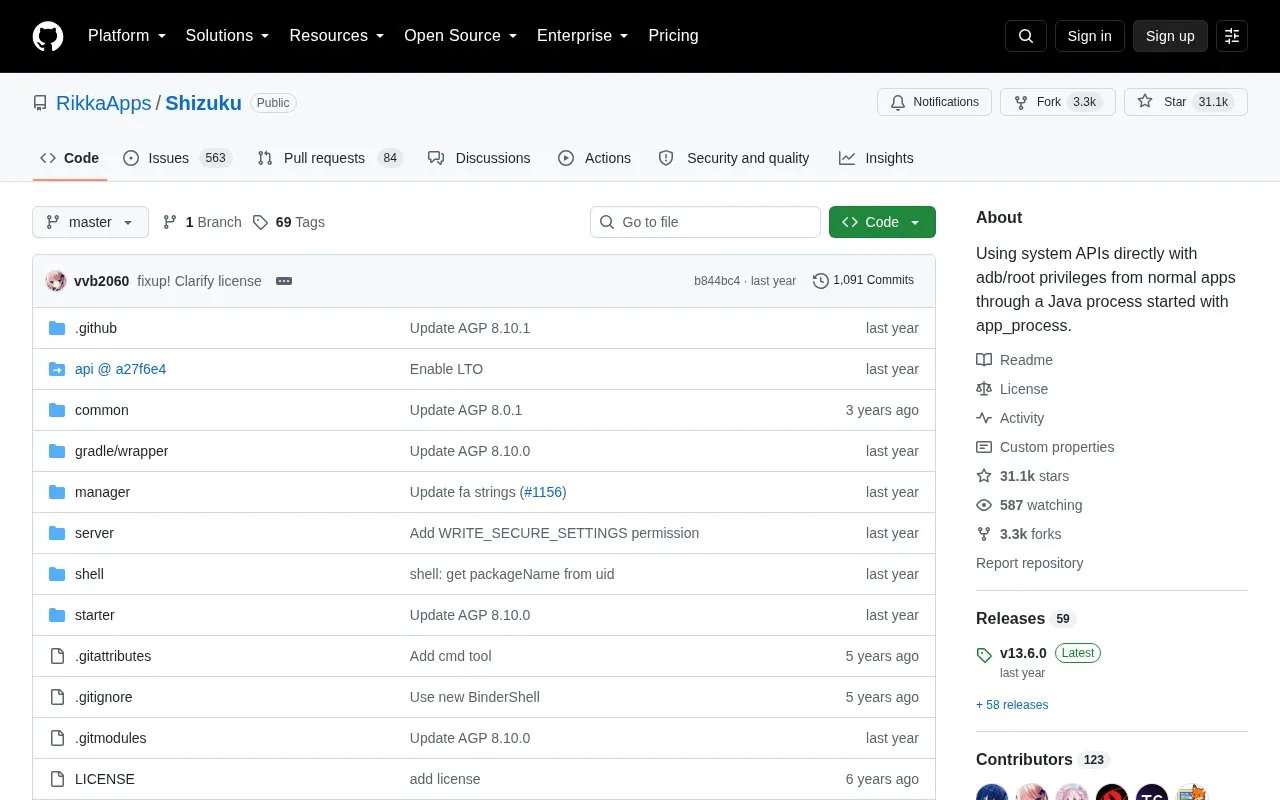View the 1,091 Commits history
Screen dimensions: 1280x800
[x=863, y=281]
